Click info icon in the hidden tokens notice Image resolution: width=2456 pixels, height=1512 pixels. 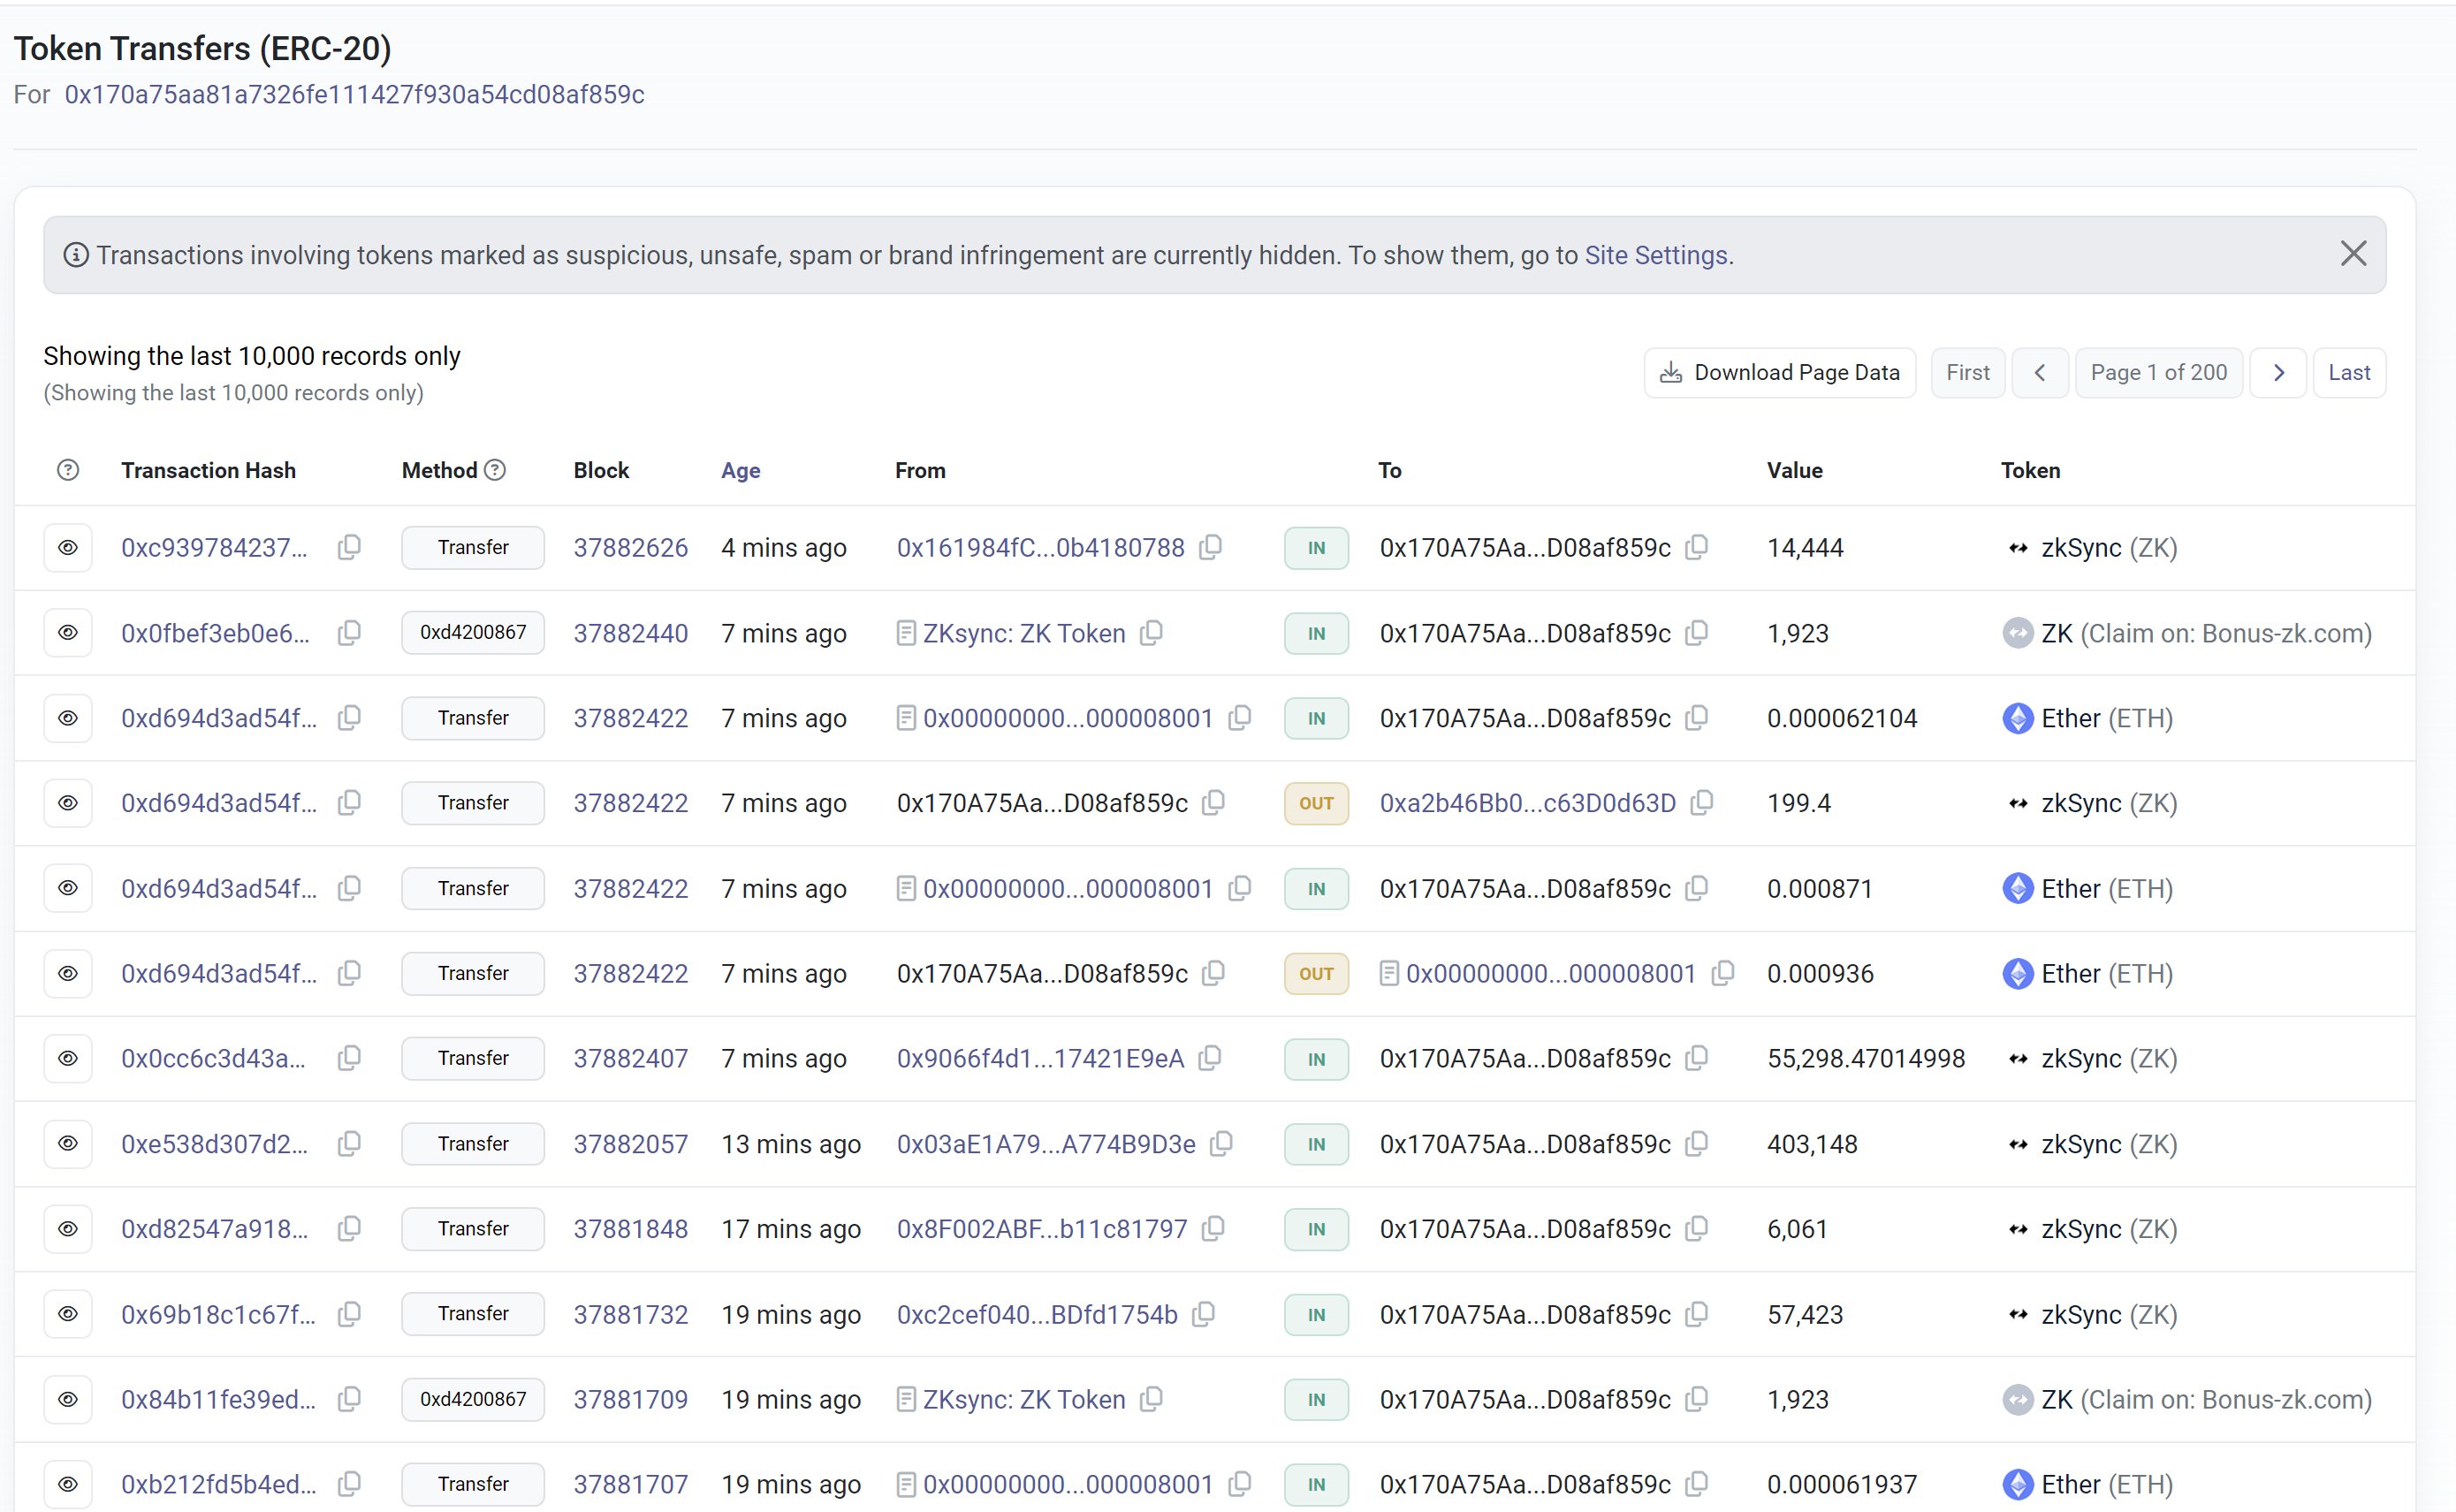[x=76, y=255]
